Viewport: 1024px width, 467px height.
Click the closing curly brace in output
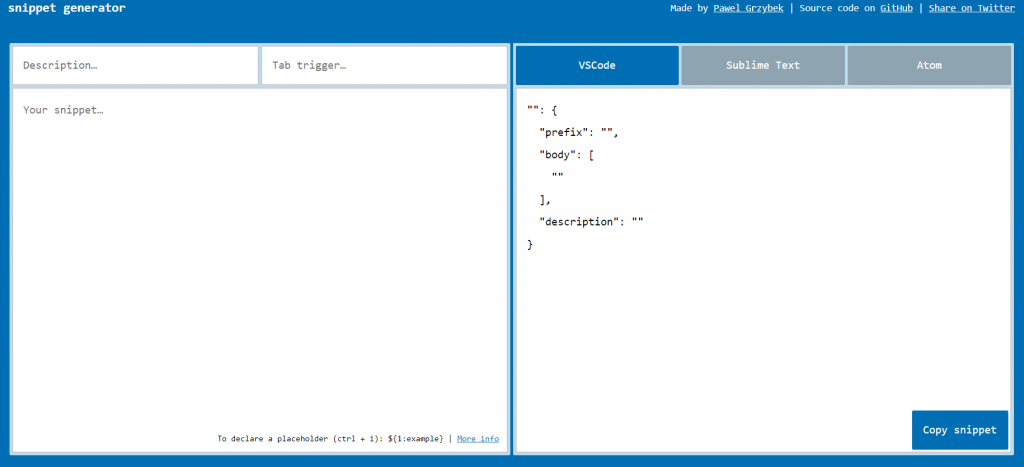(530, 244)
